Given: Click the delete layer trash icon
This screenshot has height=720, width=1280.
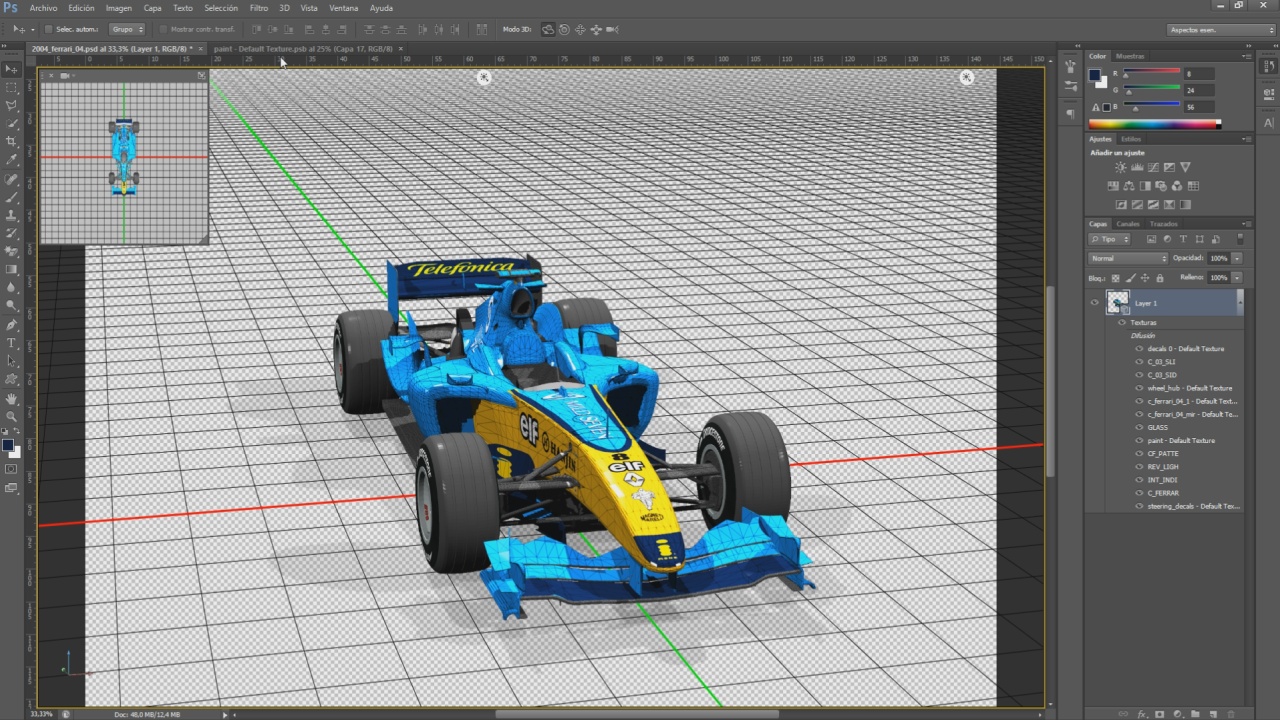Looking at the screenshot, I should tap(1229, 714).
